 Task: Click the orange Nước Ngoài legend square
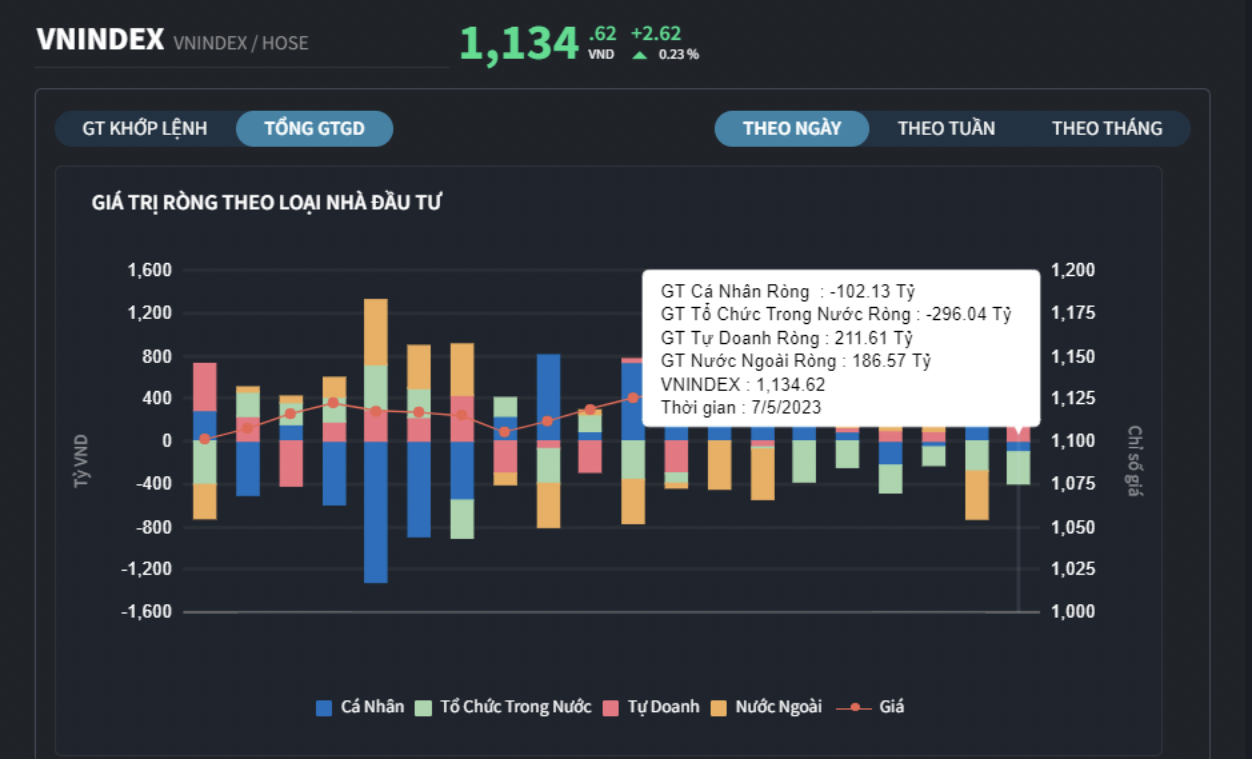pyautogui.click(x=718, y=708)
